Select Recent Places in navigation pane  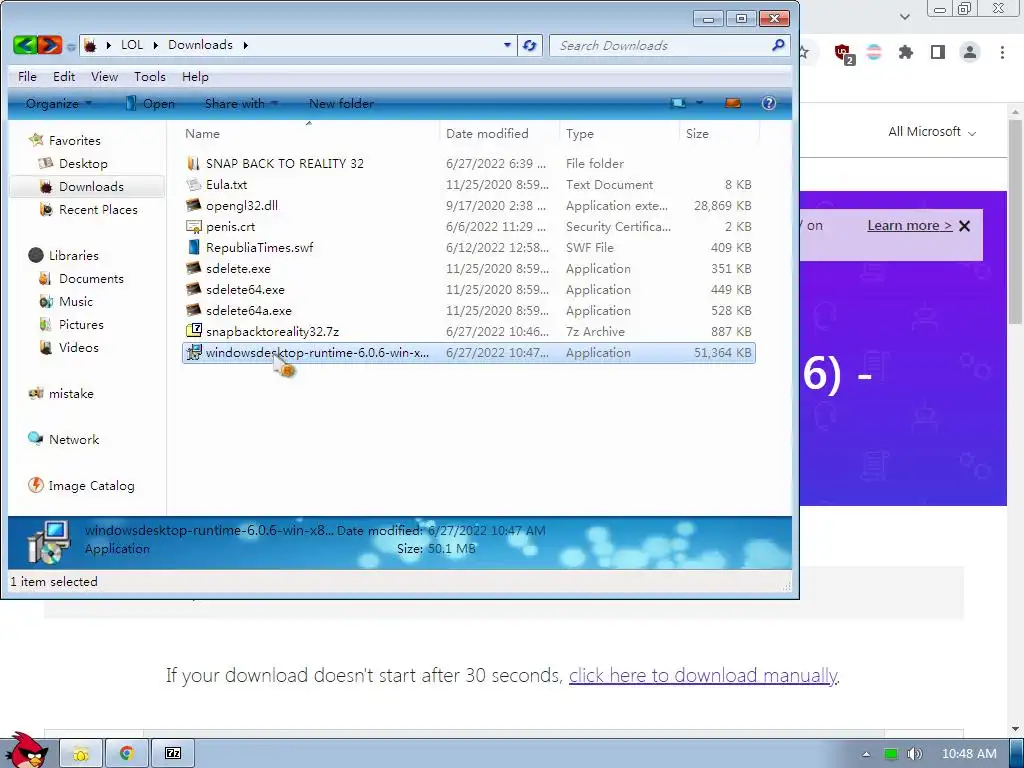tap(98, 209)
